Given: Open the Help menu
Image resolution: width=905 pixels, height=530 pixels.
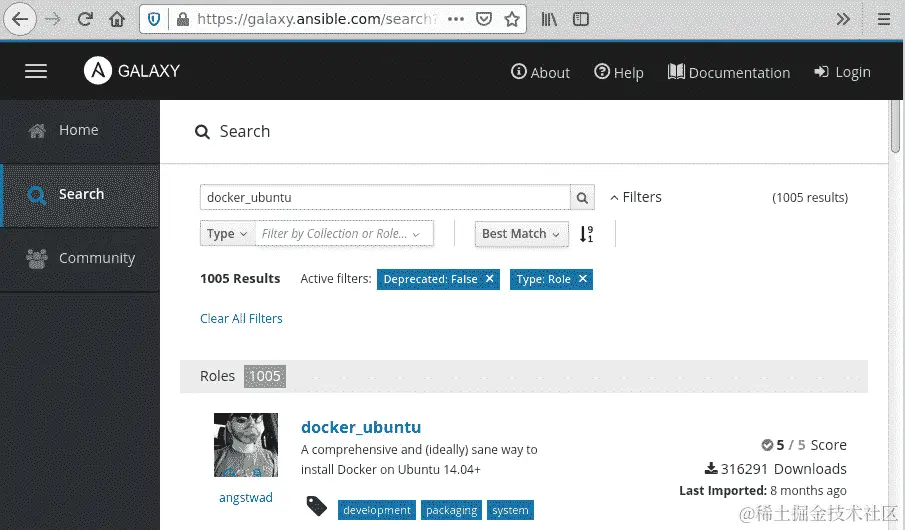Looking at the screenshot, I should (619, 72).
